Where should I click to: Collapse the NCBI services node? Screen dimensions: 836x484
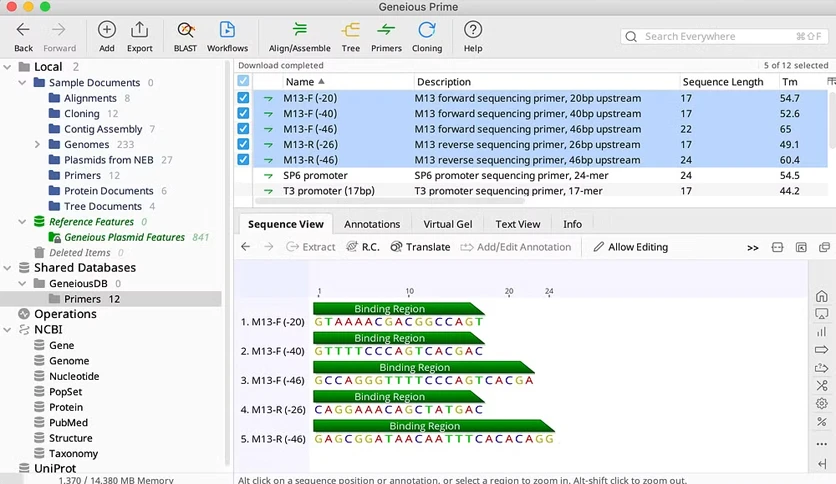(x=7, y=330)
